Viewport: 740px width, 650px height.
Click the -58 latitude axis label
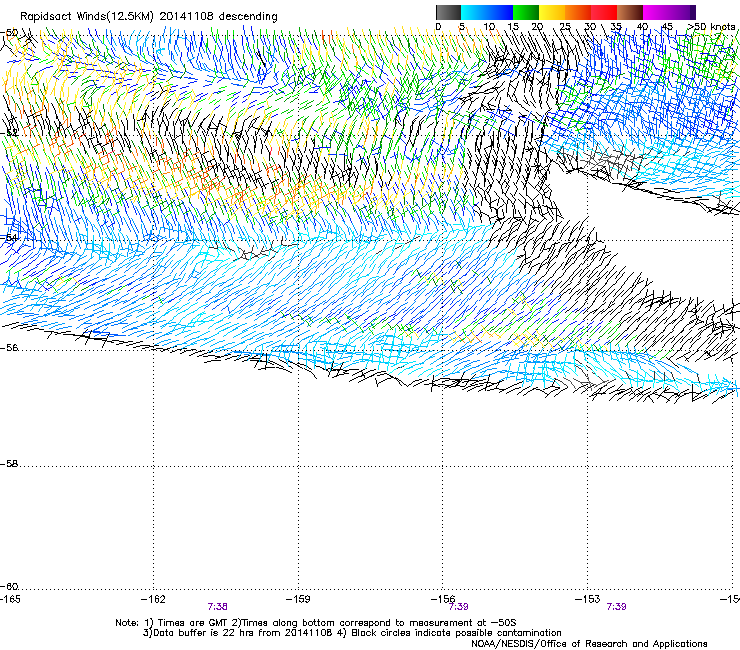[x=9, y=464]
